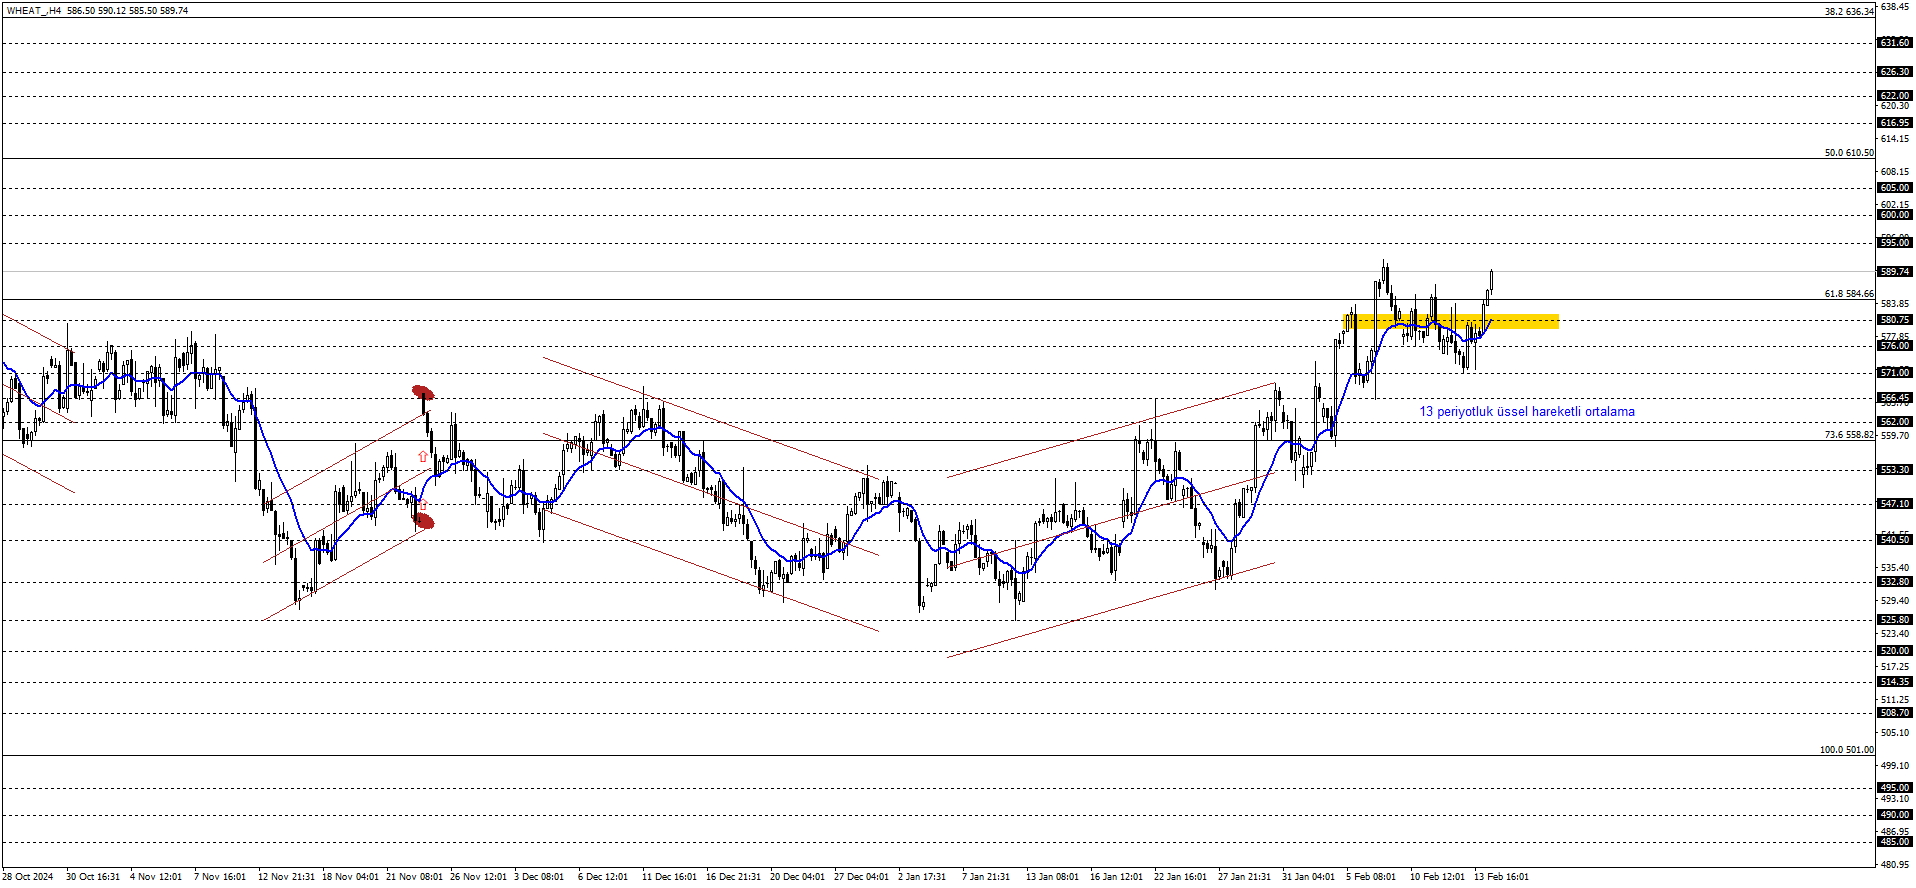This screenshot has height=888, width=1916.
Task: Click the '73.6 558.82' Fibonacci label
Action: tap(1849, 435)
